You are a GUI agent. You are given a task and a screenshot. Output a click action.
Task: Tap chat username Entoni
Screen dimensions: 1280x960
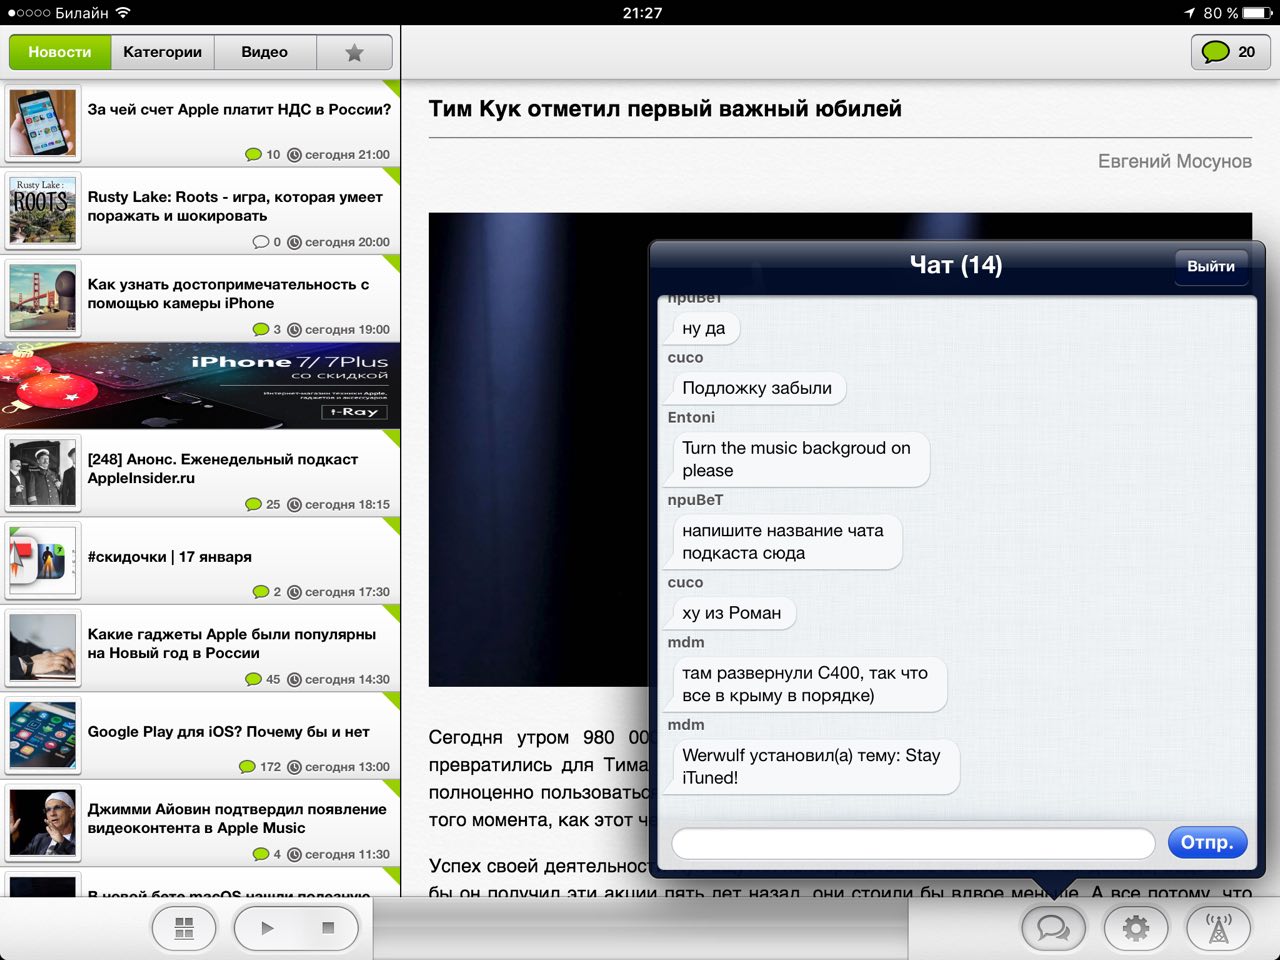click(691, 417)
